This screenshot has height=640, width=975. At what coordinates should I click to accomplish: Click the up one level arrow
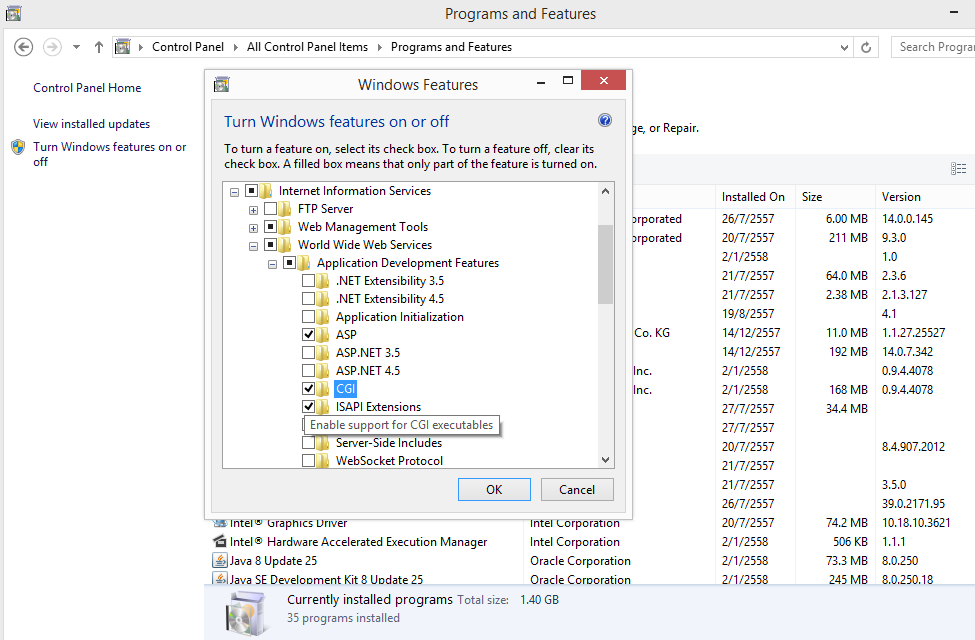tap(99, 47)
